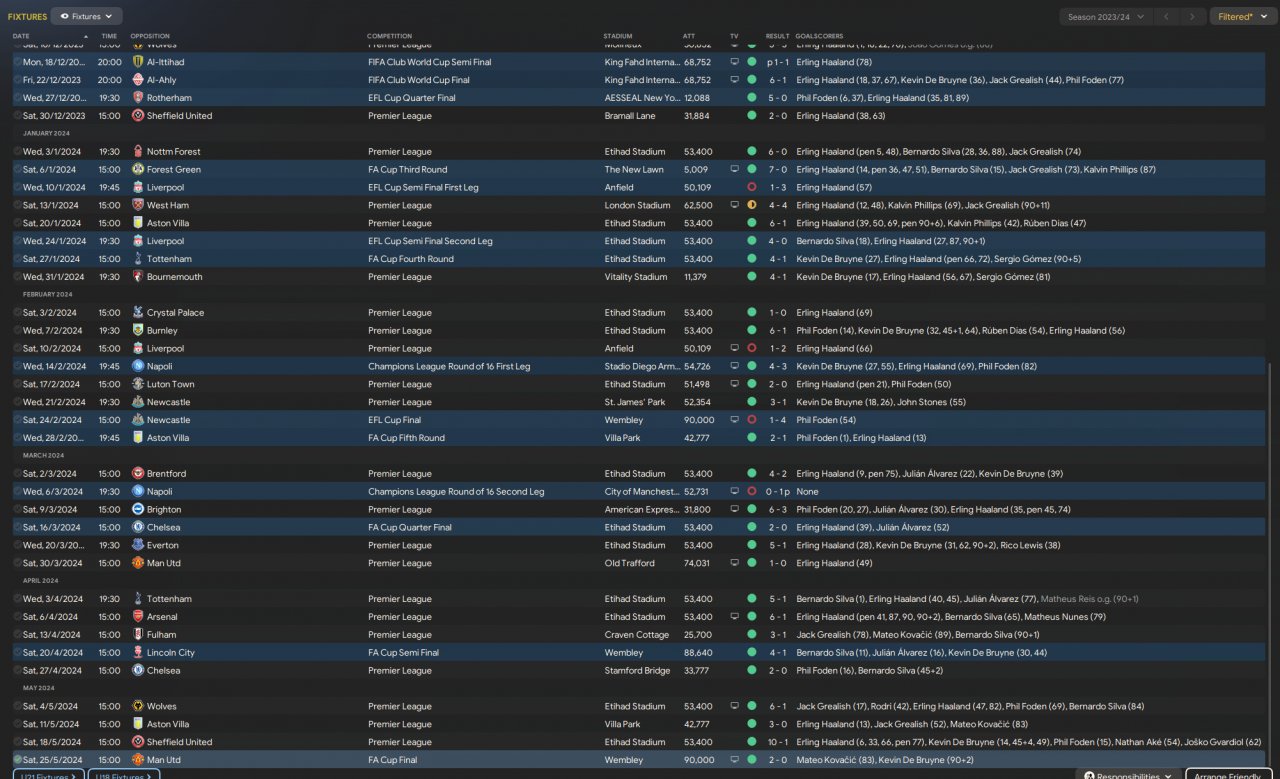The image size is (1280, 779).
Task: Click the Rotherham club badge
Action: [x=138, y=98]
